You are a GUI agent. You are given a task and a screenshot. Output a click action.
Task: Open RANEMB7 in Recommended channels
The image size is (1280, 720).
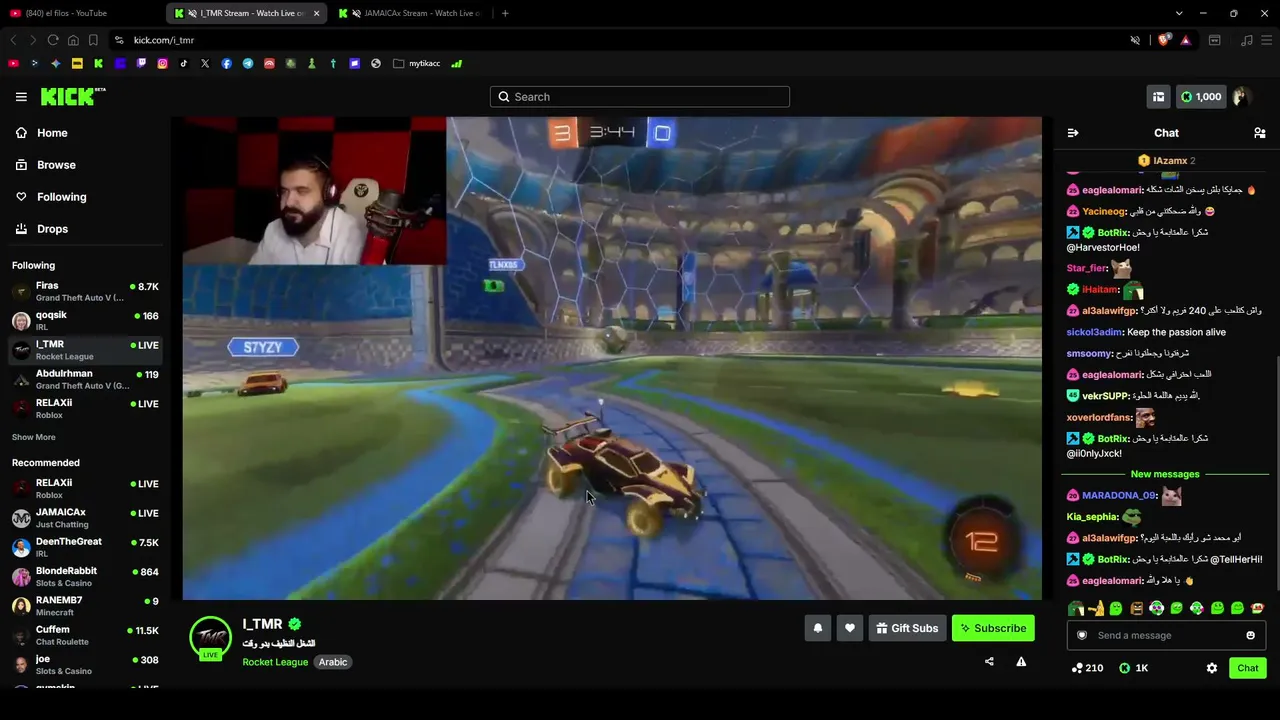coord(84,605)
